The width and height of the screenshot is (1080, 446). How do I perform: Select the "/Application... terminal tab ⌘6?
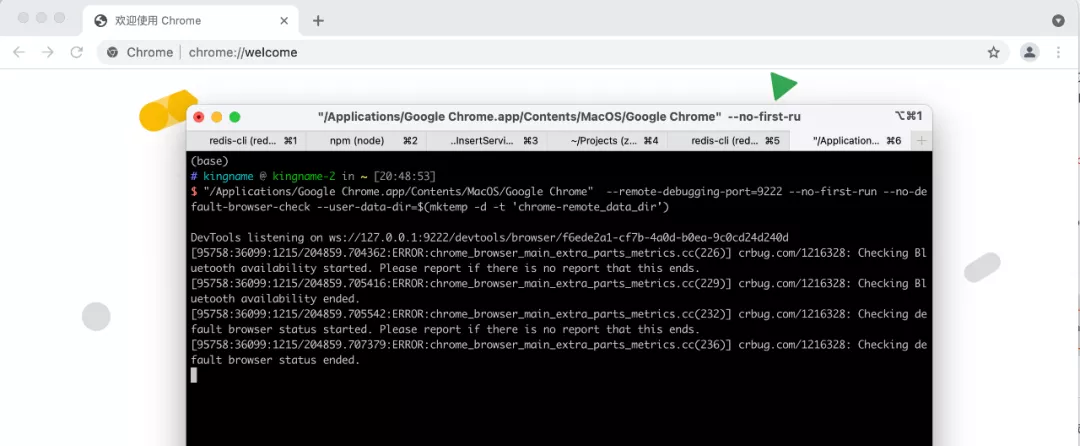(850, 140)
